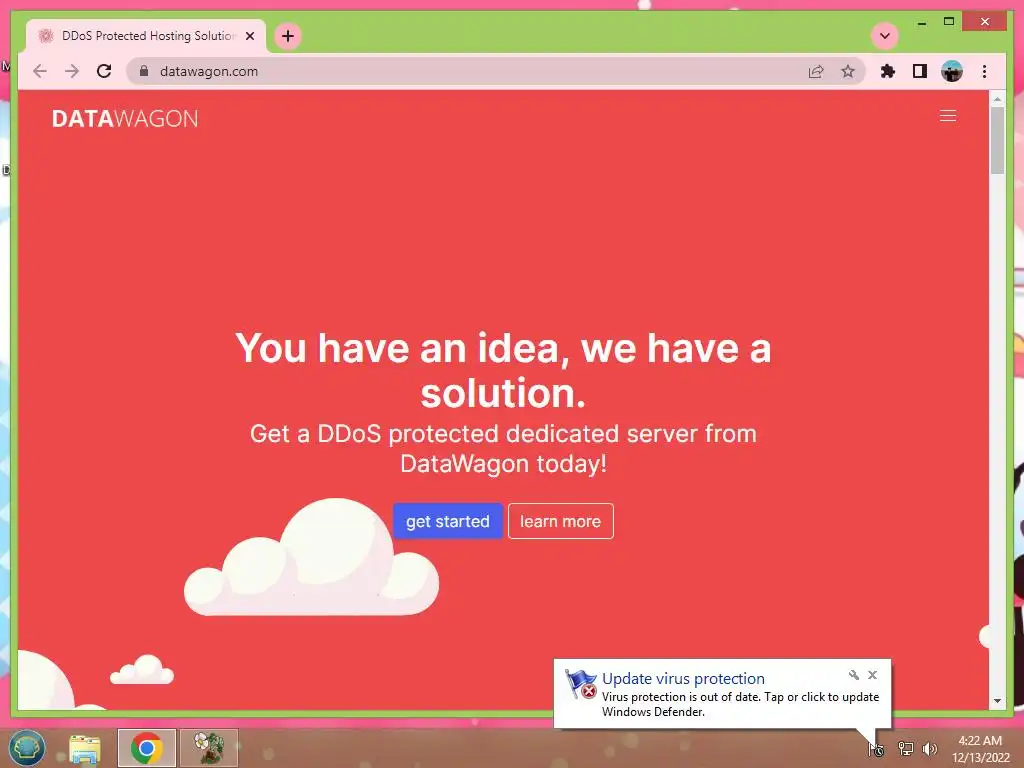Click the page scrollbar thumb
Screen dimensions: 1024x768
coord(997,140)
